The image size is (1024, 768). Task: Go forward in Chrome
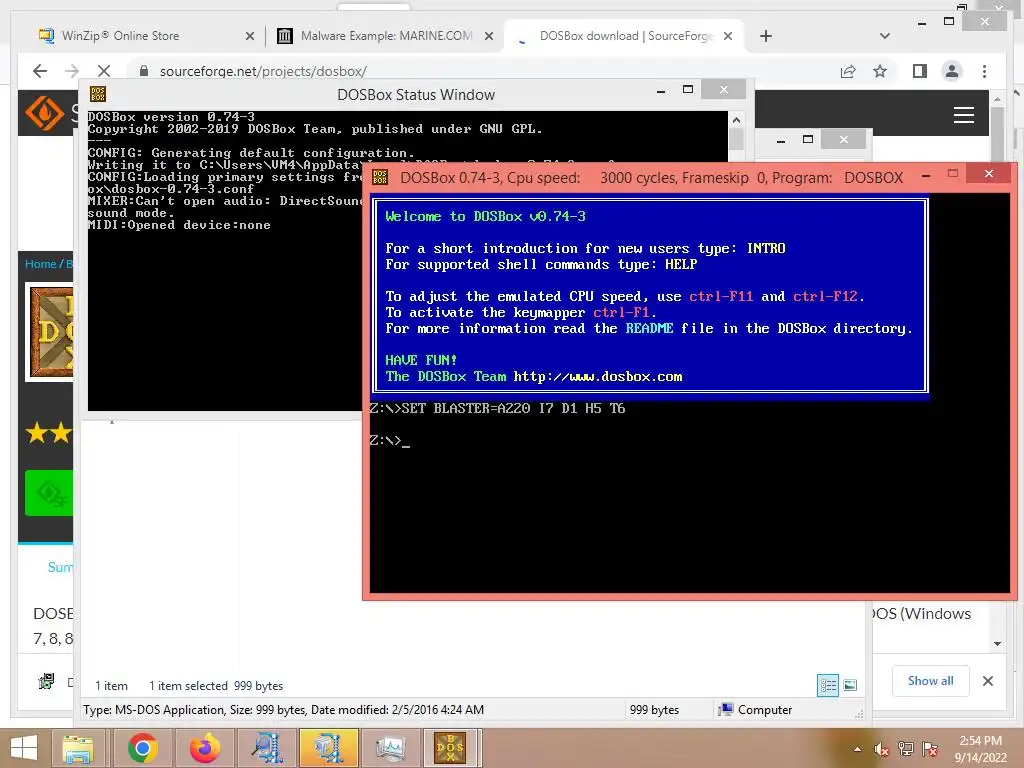click(x=72, y=71)
